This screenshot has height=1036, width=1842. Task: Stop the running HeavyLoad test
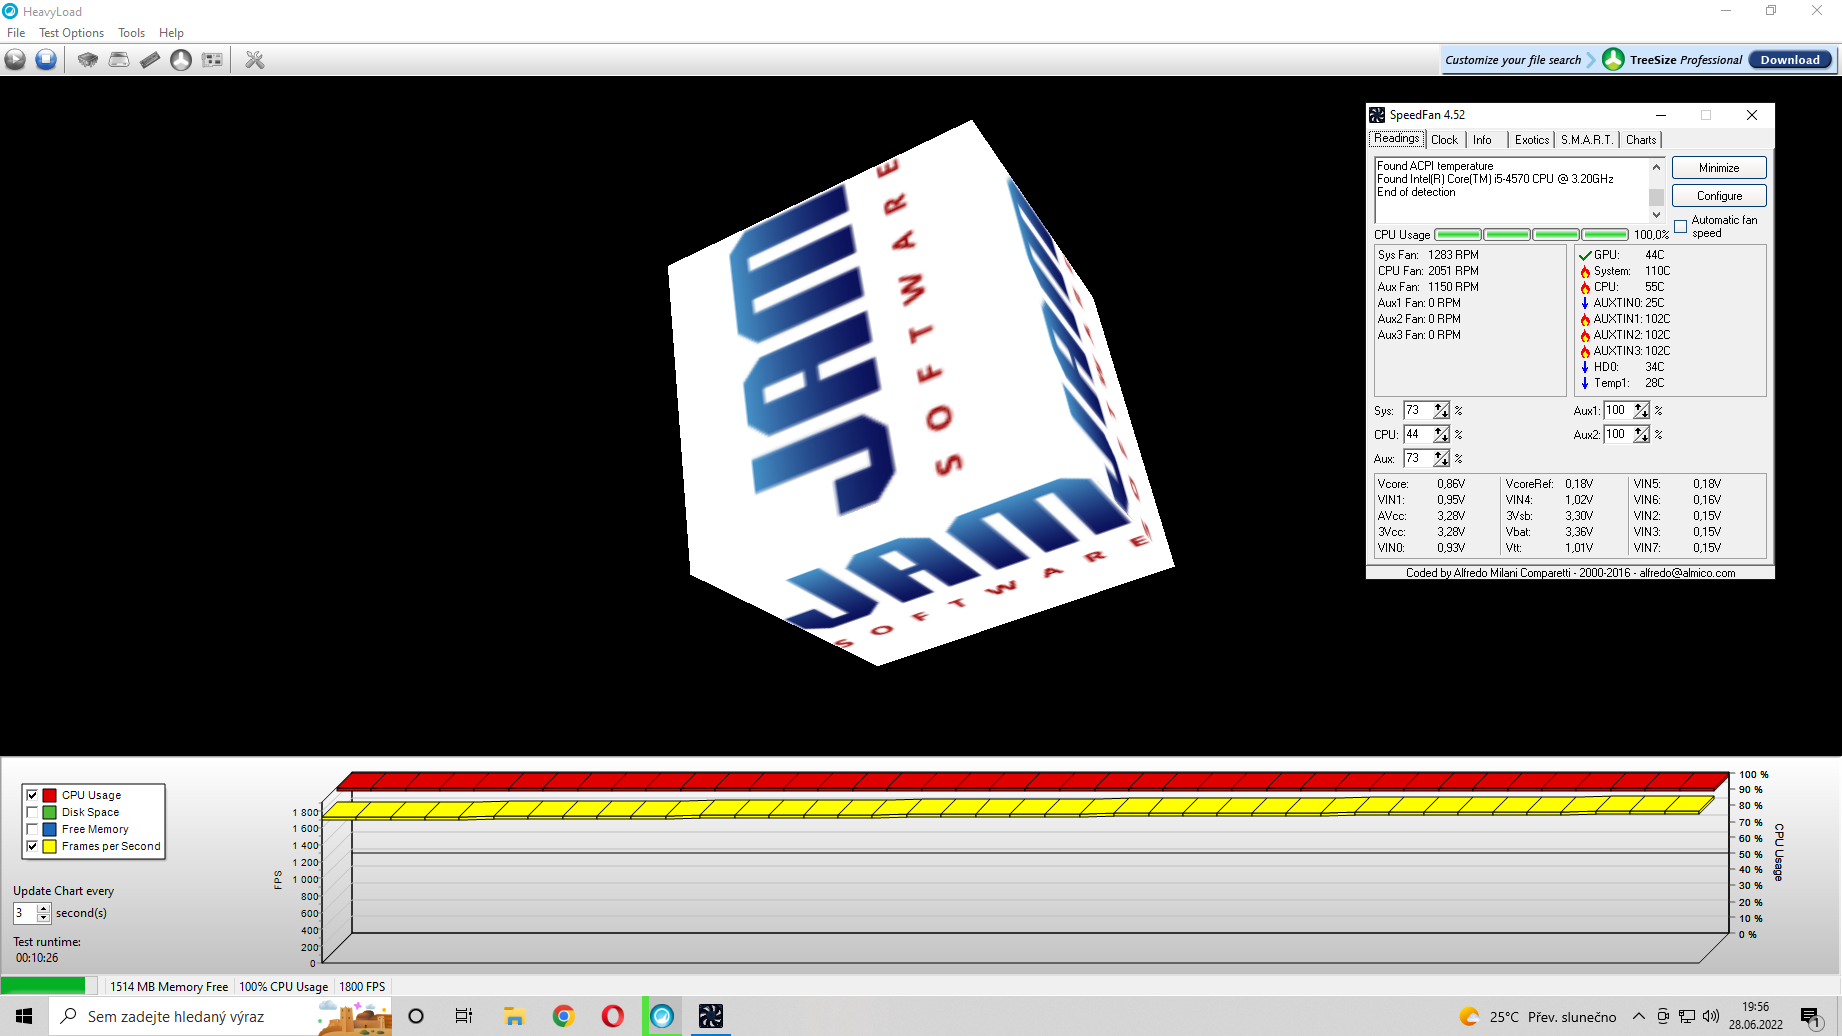click(46, 60)
